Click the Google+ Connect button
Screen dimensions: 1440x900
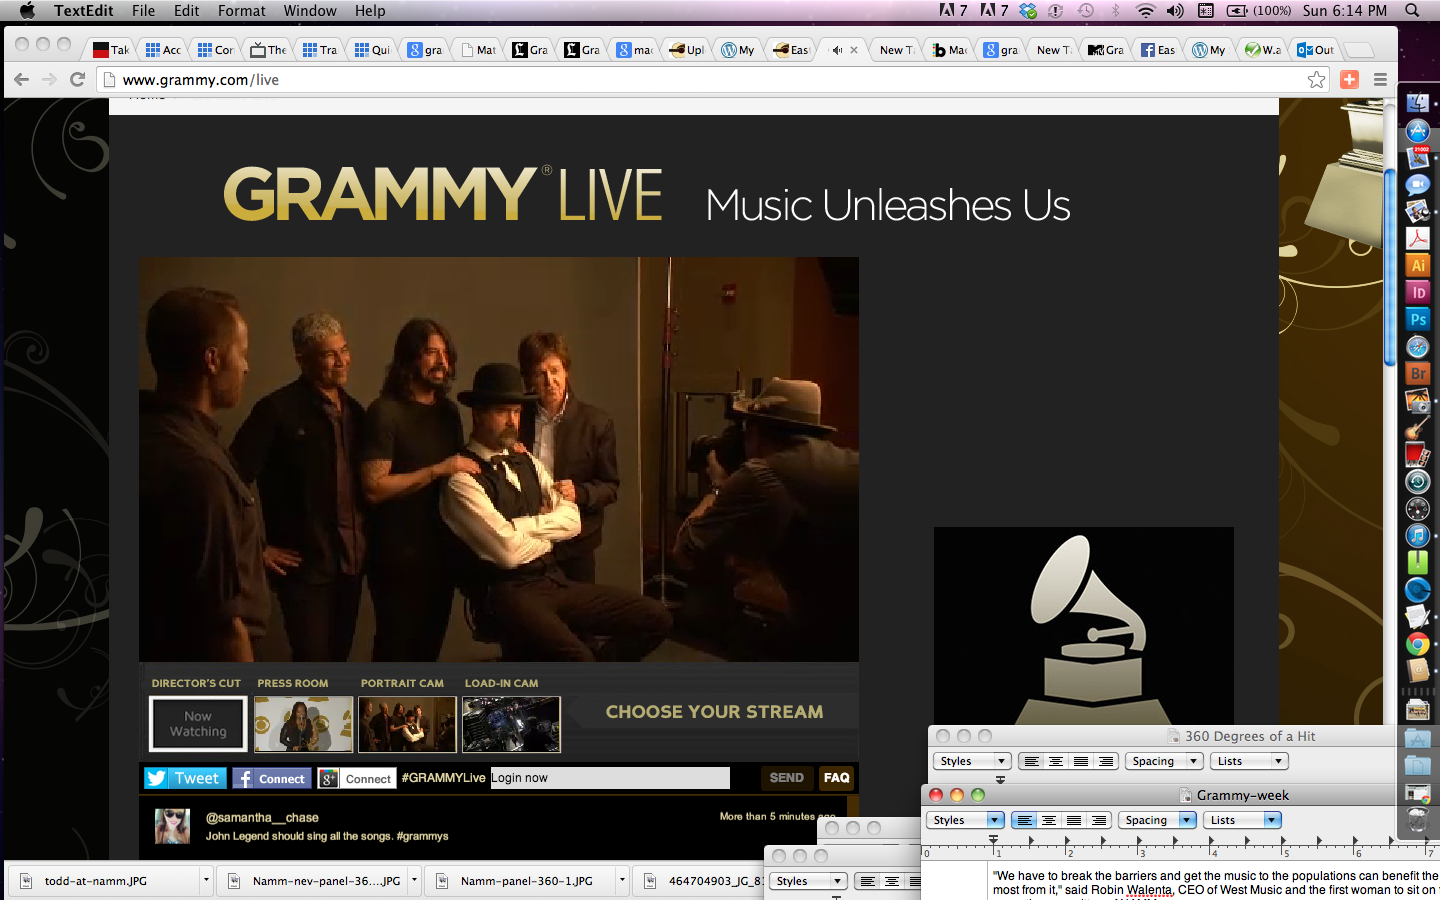click(x=357, y=778)
